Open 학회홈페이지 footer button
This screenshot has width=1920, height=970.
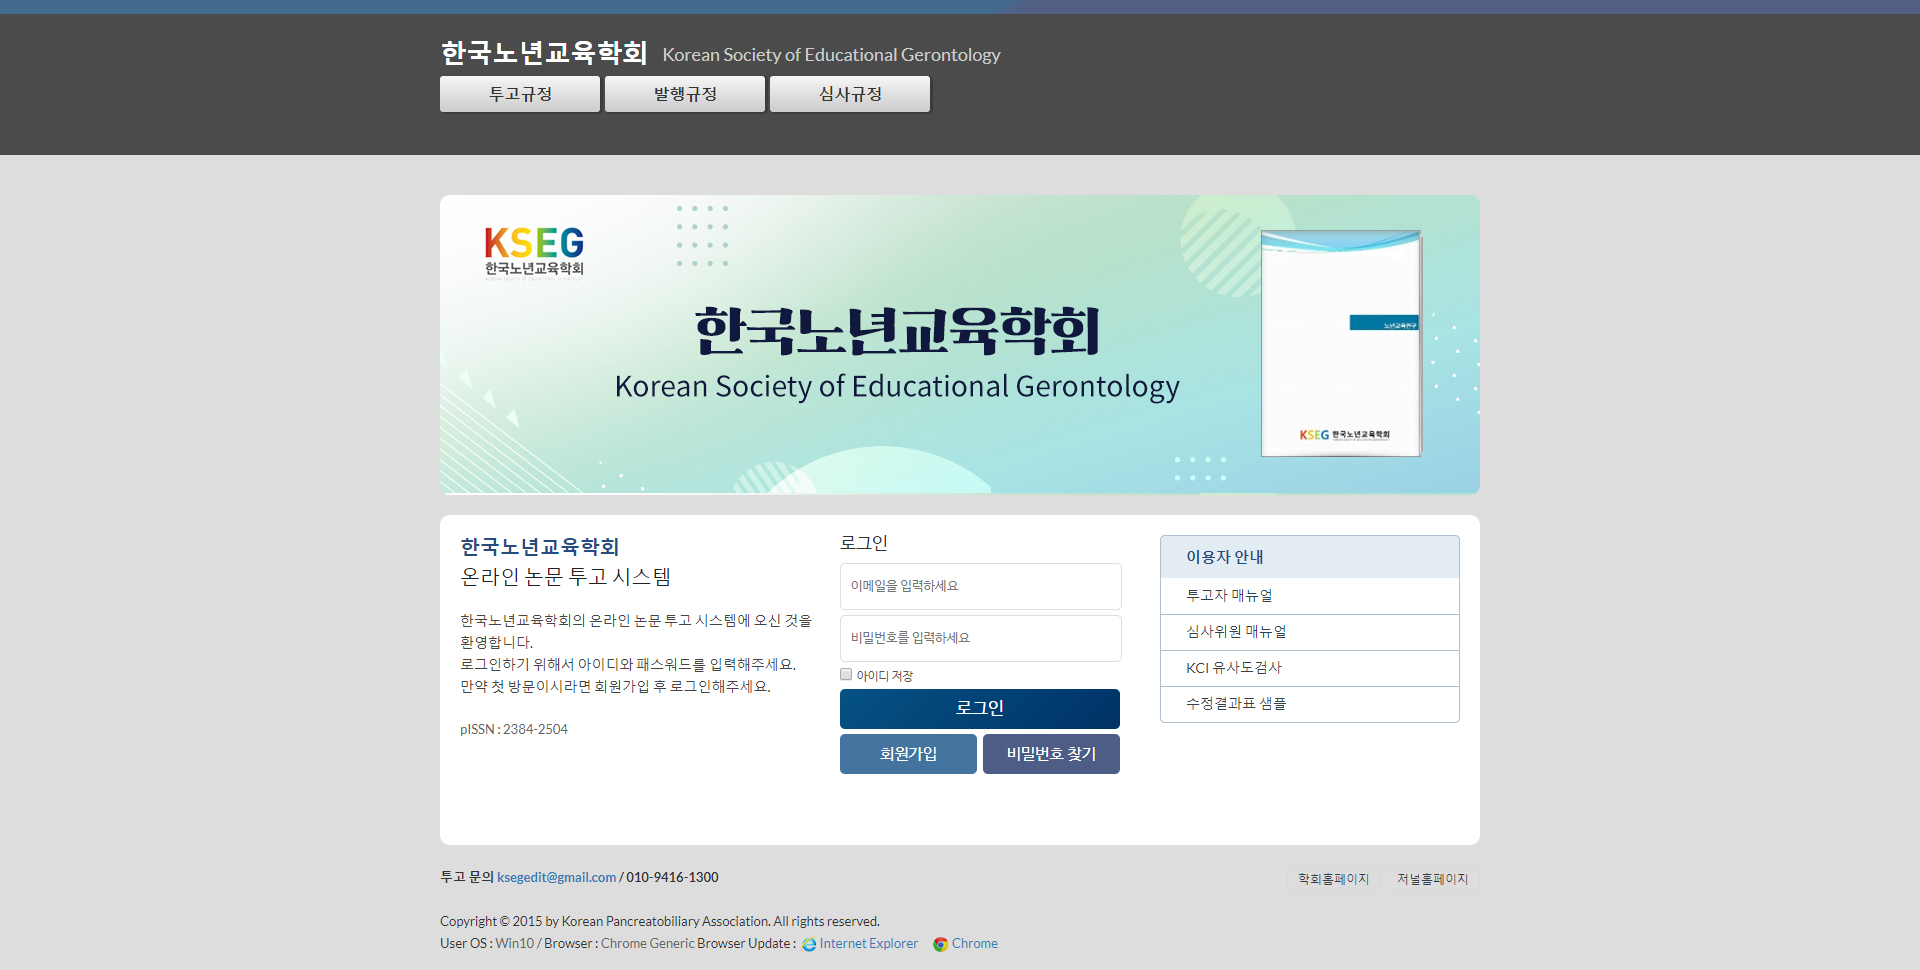(1333, 879)
